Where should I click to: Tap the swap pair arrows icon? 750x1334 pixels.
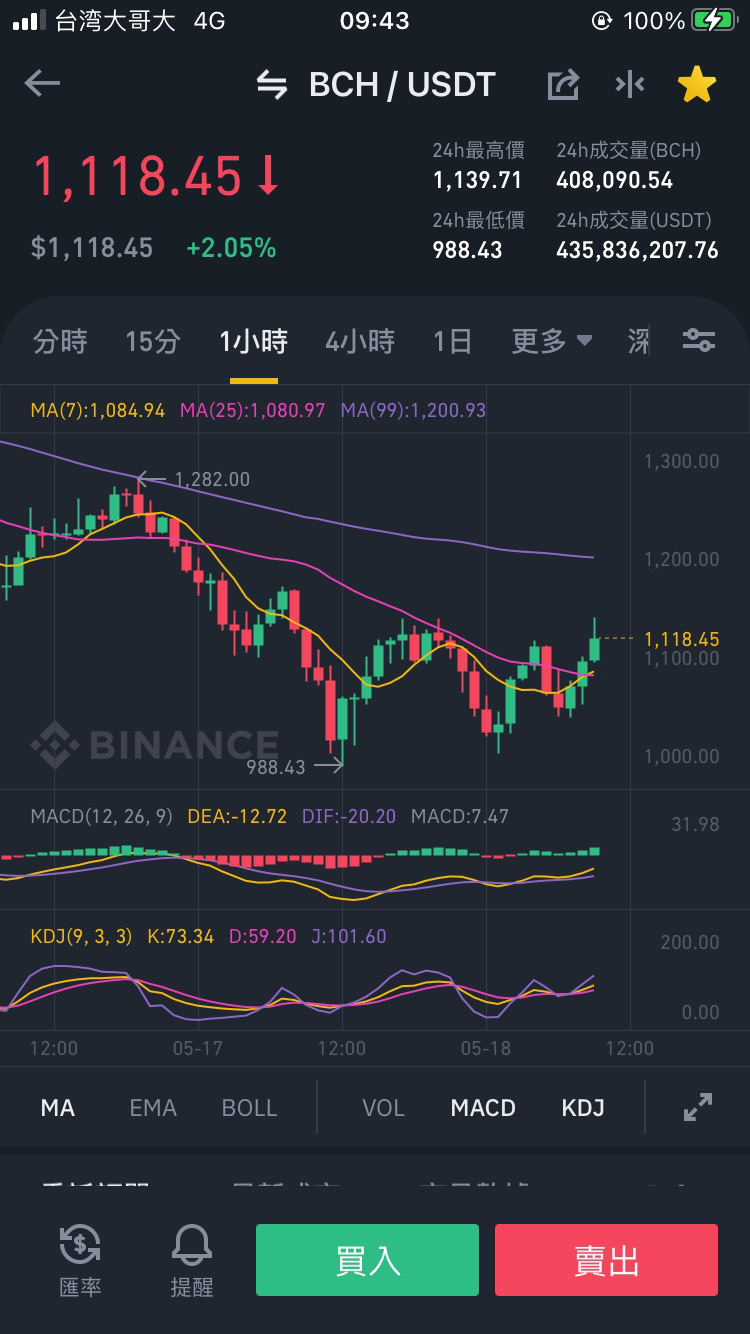tap(272, 85)
